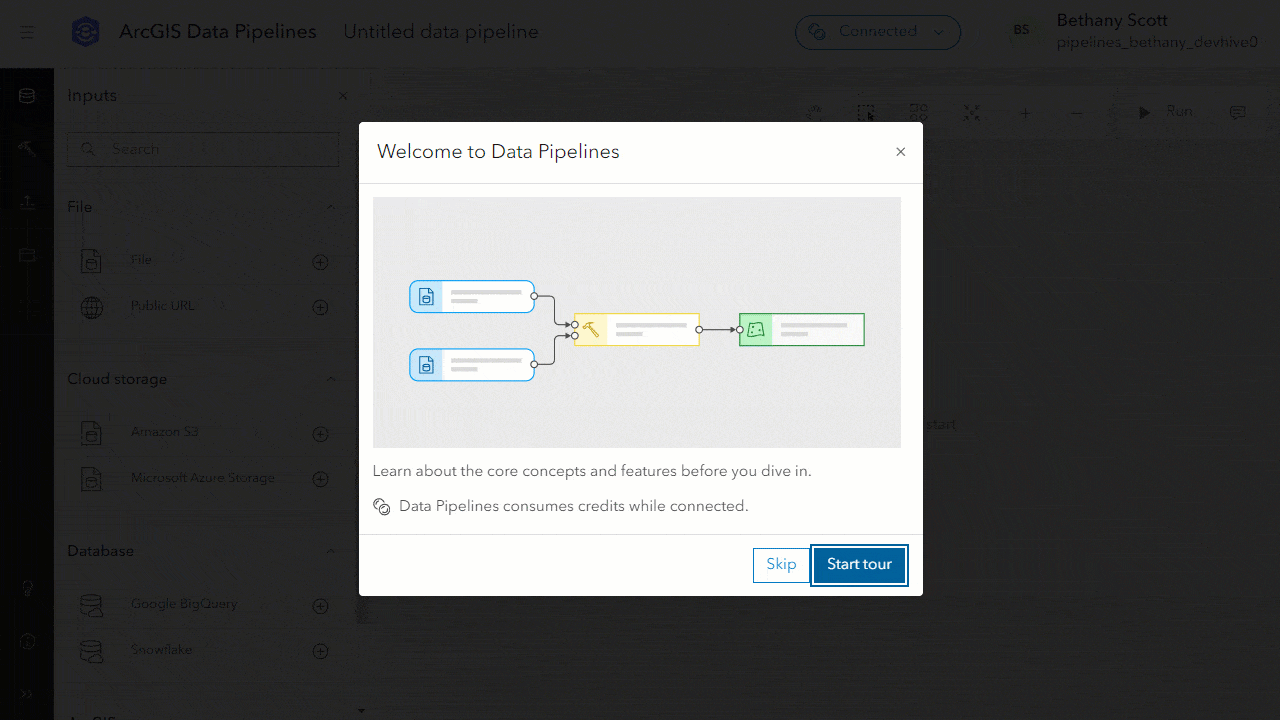Screen dimensions: 1280x720
Task: Add a Snowflake input using the plus icon
Action: (x=320, y=650)
